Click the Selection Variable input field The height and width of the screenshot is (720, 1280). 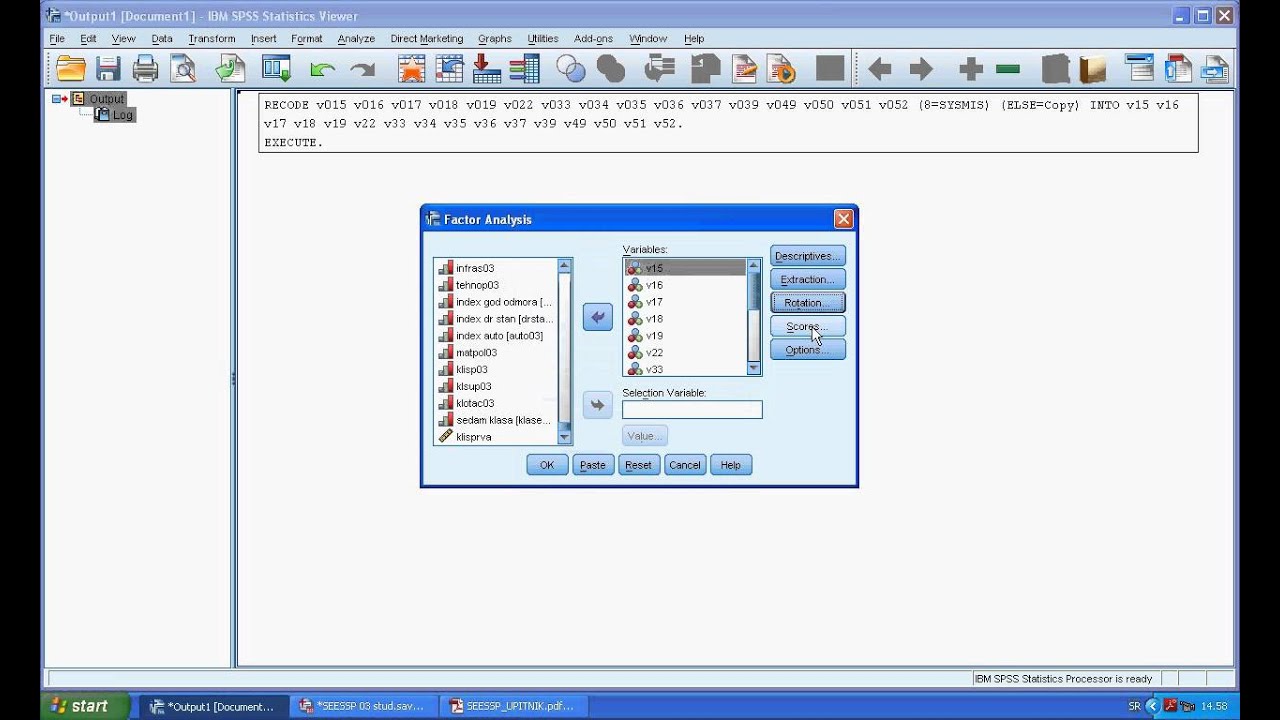[692, 409]
